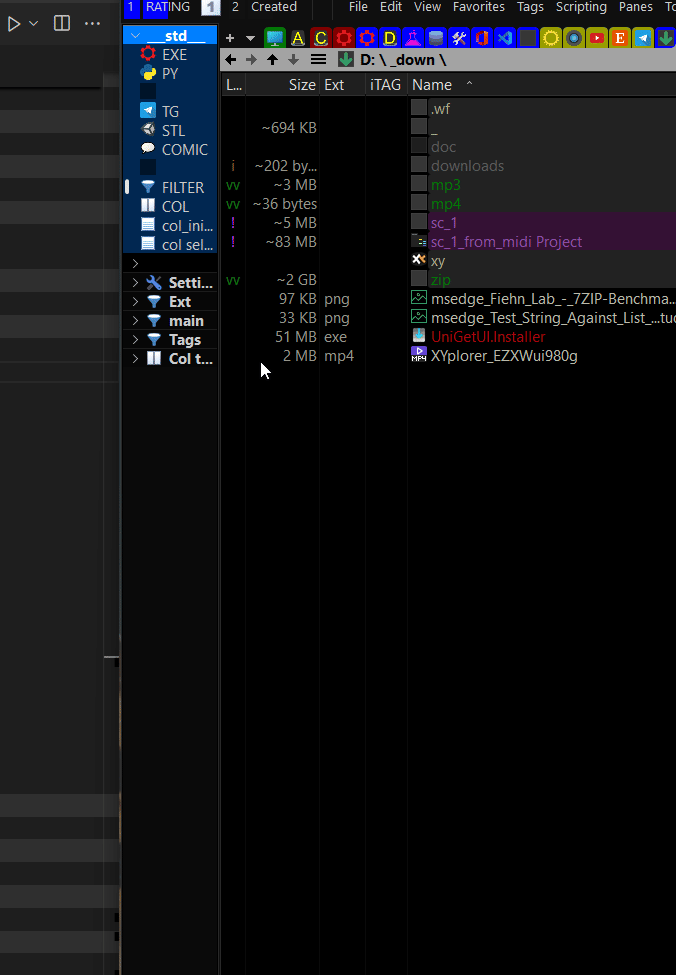Select the XYplorer_EZXWui980g mp4 file
Viewport: 676px width, 975px height.
[x=504, y=356]
